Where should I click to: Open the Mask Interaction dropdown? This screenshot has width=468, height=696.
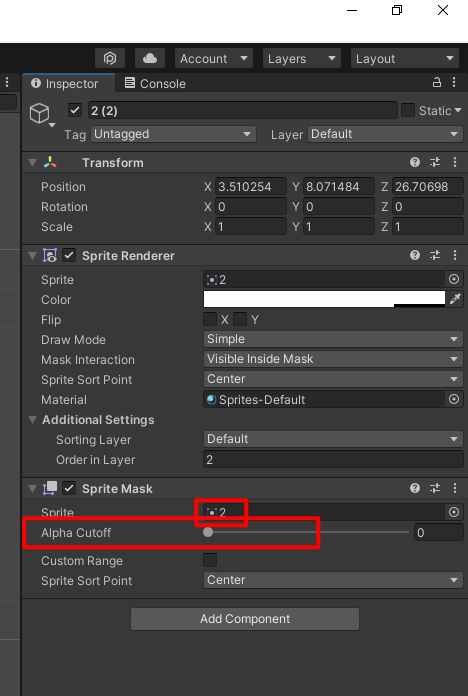pyautogui.click(x=333, y=359)
